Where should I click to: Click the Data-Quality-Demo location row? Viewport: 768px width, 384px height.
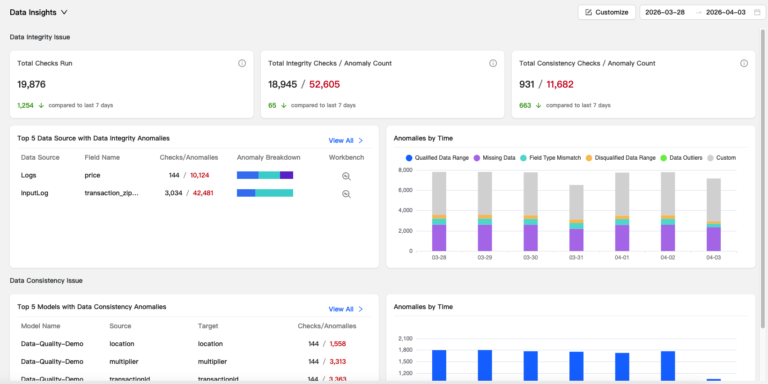(x=193, y=344)
